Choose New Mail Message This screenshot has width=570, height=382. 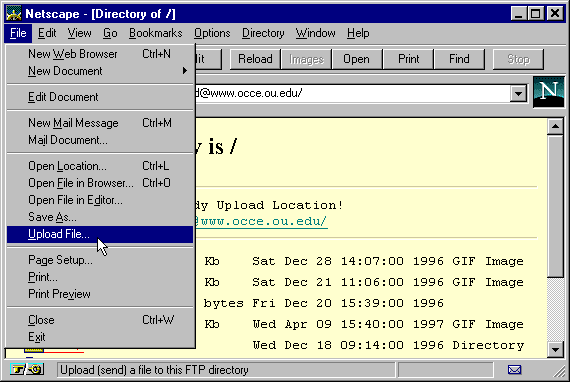click(100, 123)
